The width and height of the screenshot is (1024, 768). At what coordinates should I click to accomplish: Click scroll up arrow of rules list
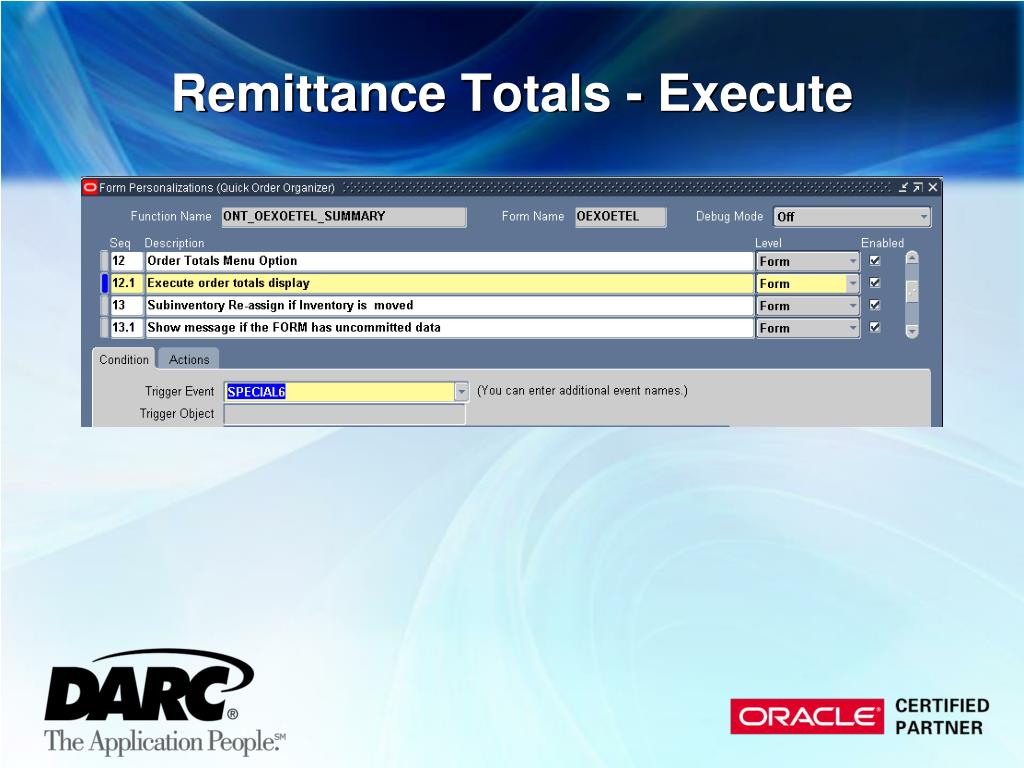tap(912, 258)
